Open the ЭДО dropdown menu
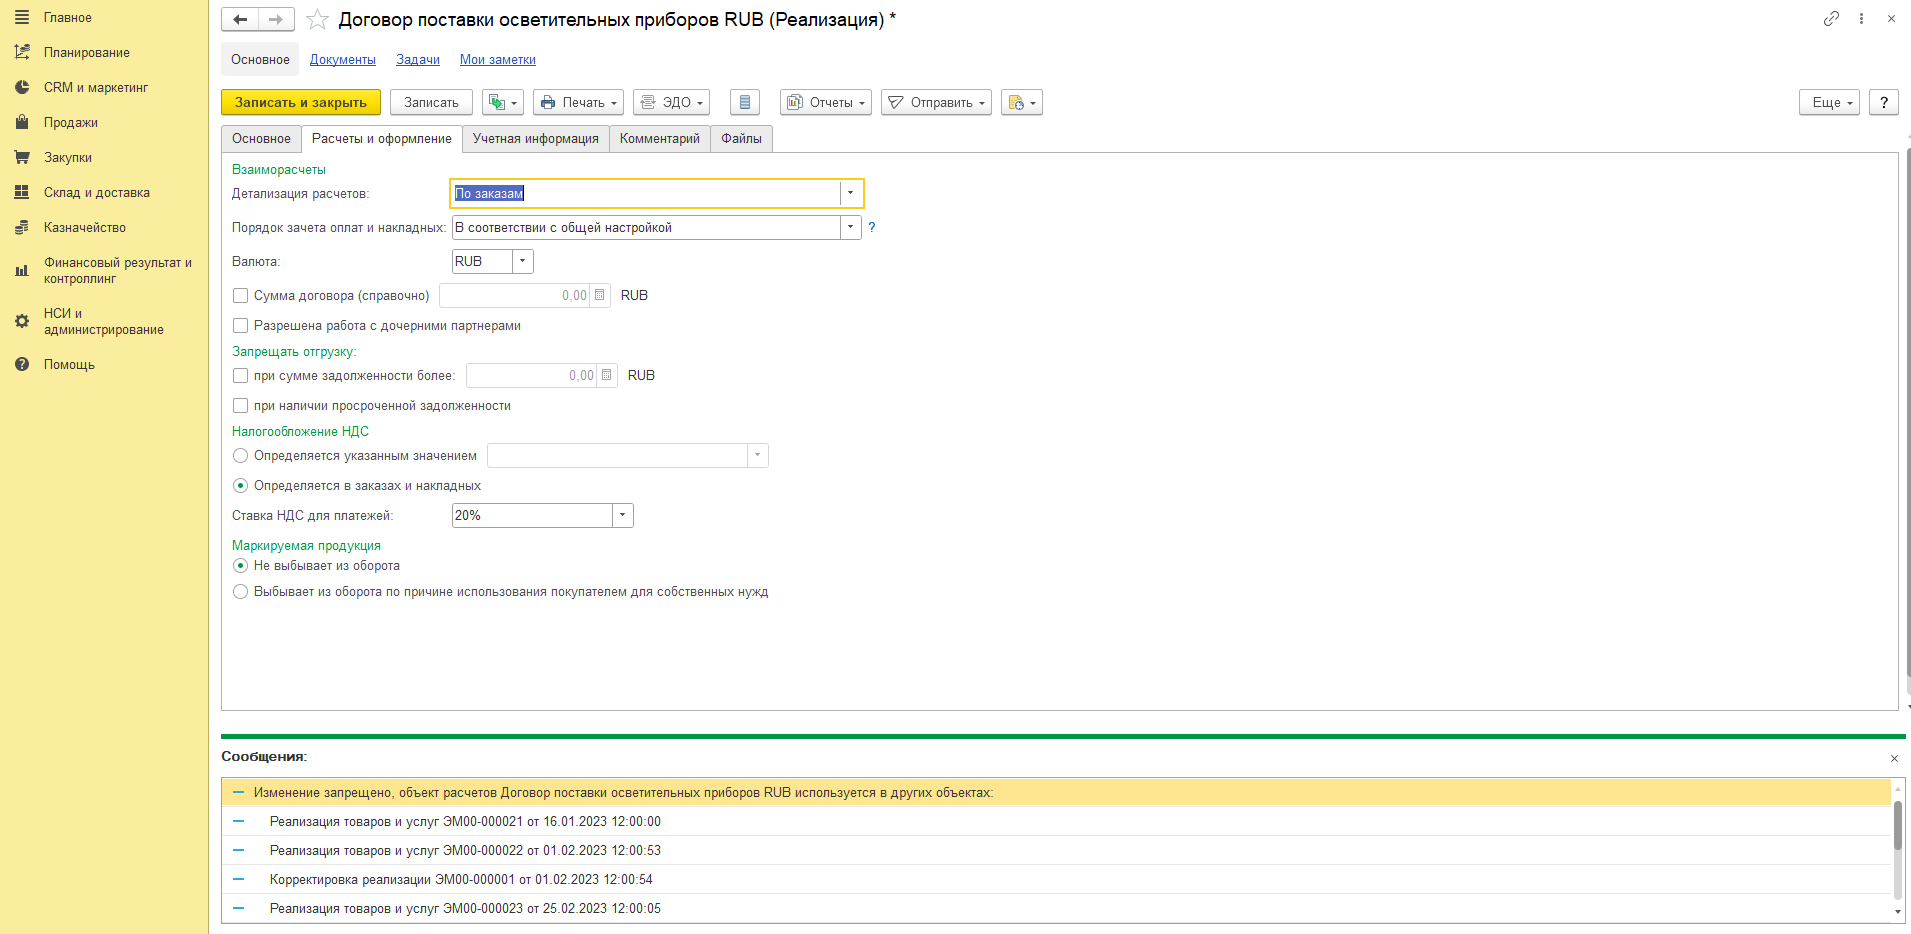The height and width of the screenshot is (934, 1911). tap(671, 102)
